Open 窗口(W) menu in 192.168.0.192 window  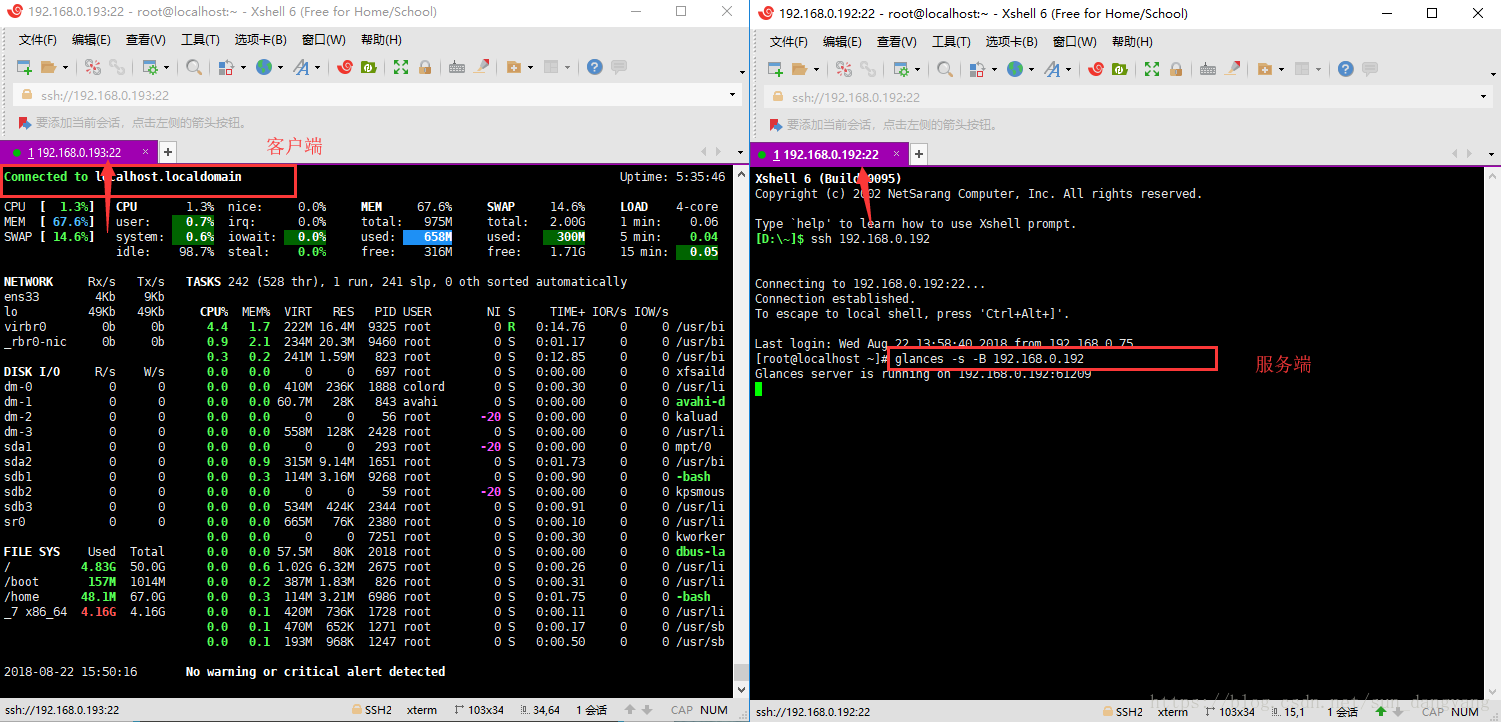(1075, 42)
